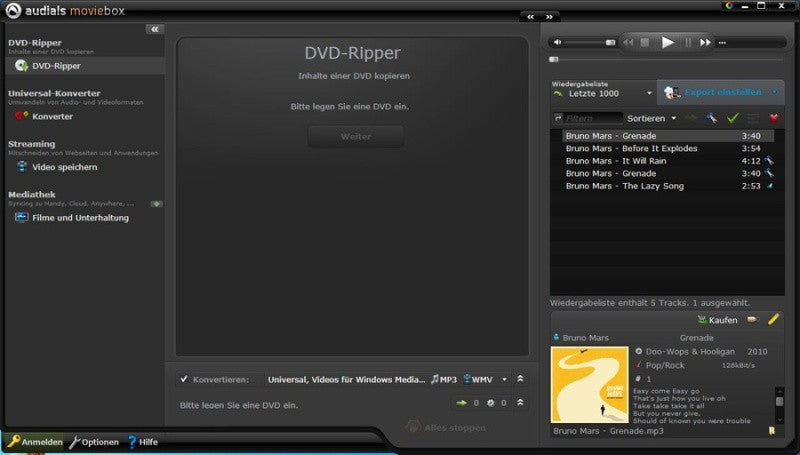Expand the DVD status row panel
This screenshot has width=800, height=455.
pyautogui.click(x=520, y=402)
